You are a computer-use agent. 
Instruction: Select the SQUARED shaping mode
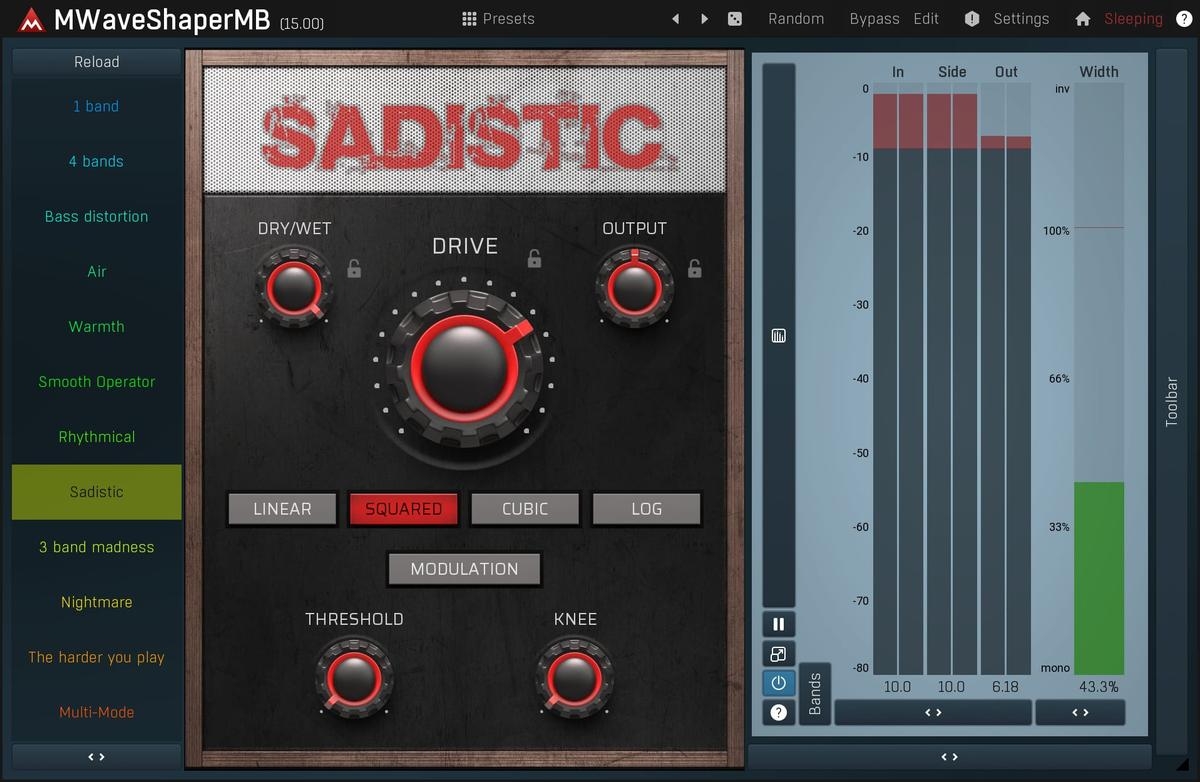pos(403,509)
